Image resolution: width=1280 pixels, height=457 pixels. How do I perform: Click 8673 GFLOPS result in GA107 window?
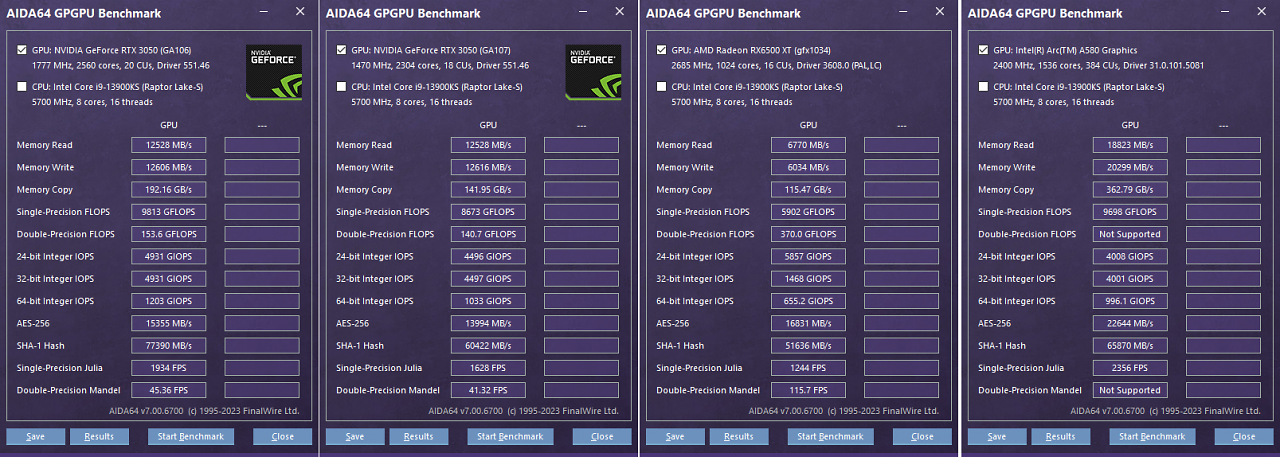click(x=488, y=212)
